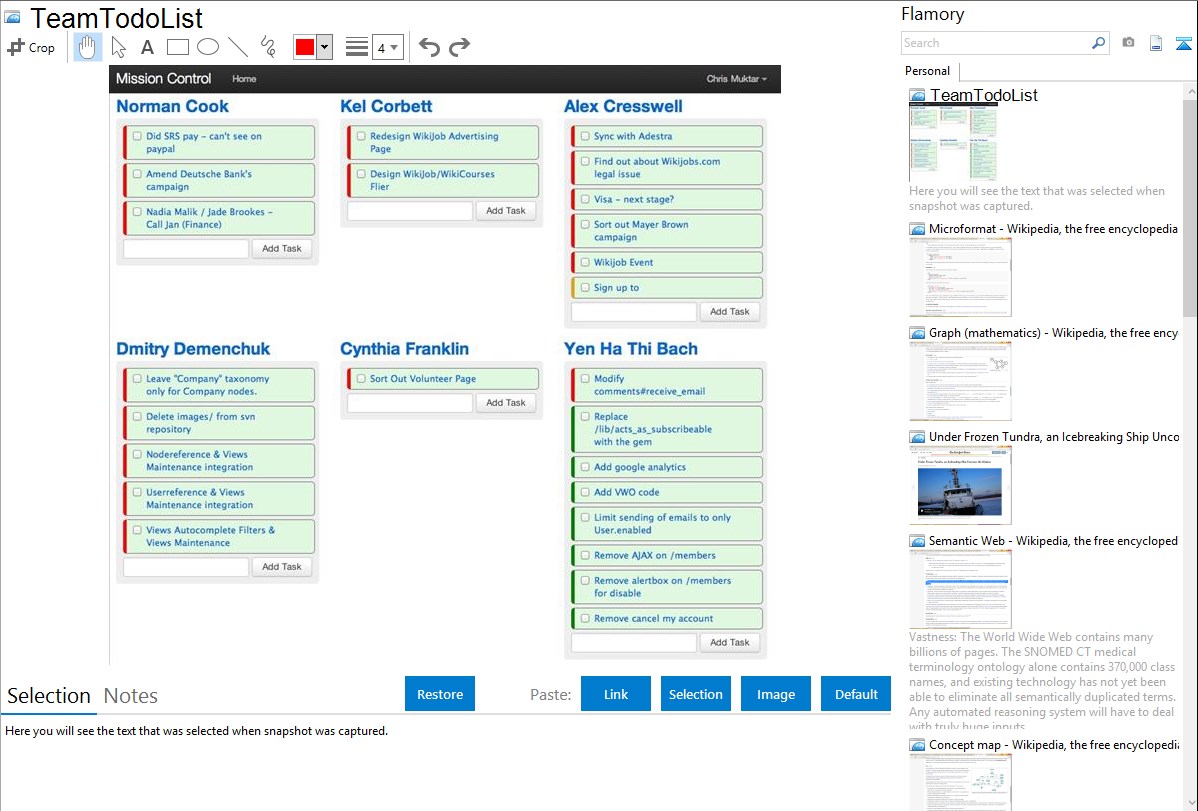Redo the last annotation
1198x811 pixels.
coord(459,47)
